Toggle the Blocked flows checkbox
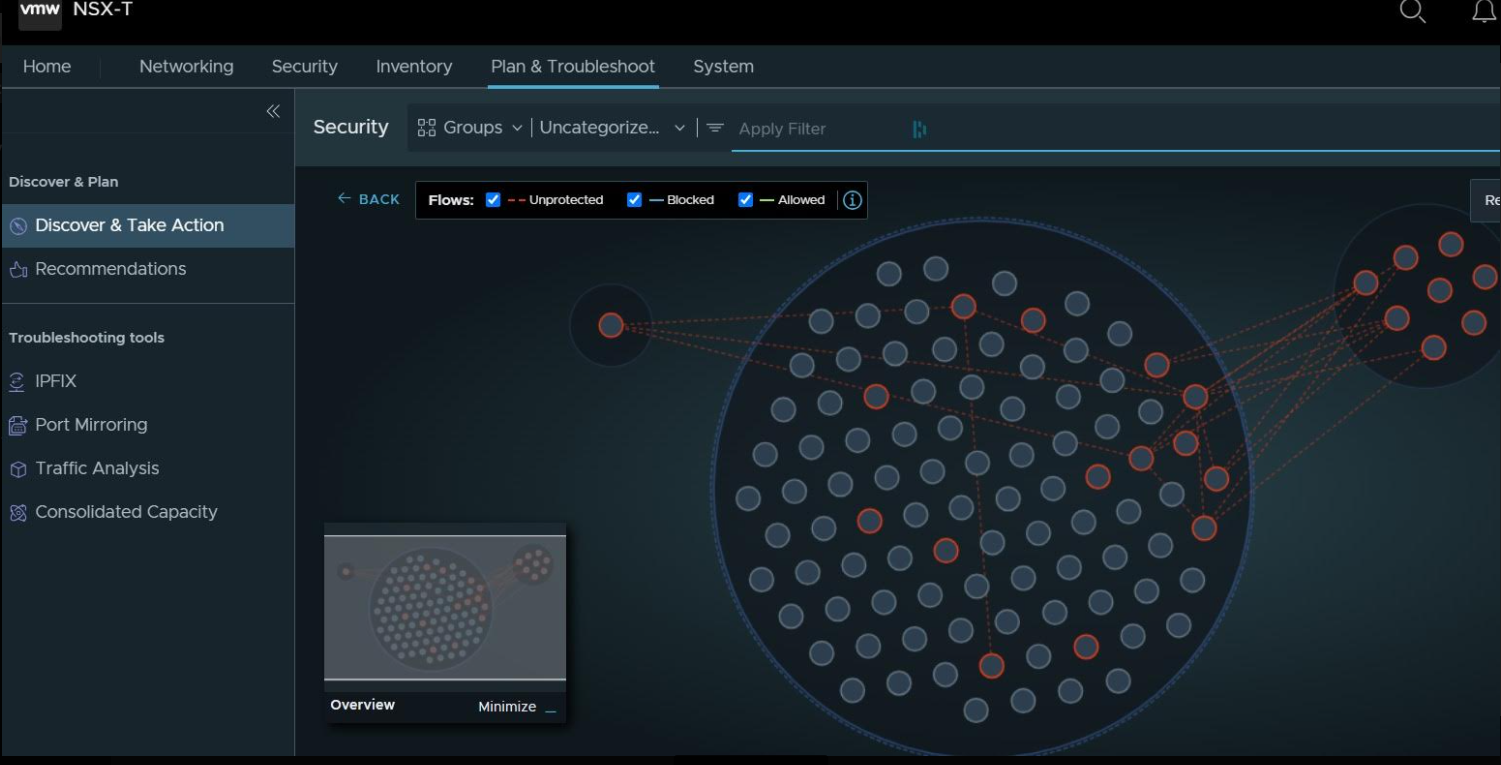Image resolution: width=1501 pixels, height=765 pixels. point(634,200)
